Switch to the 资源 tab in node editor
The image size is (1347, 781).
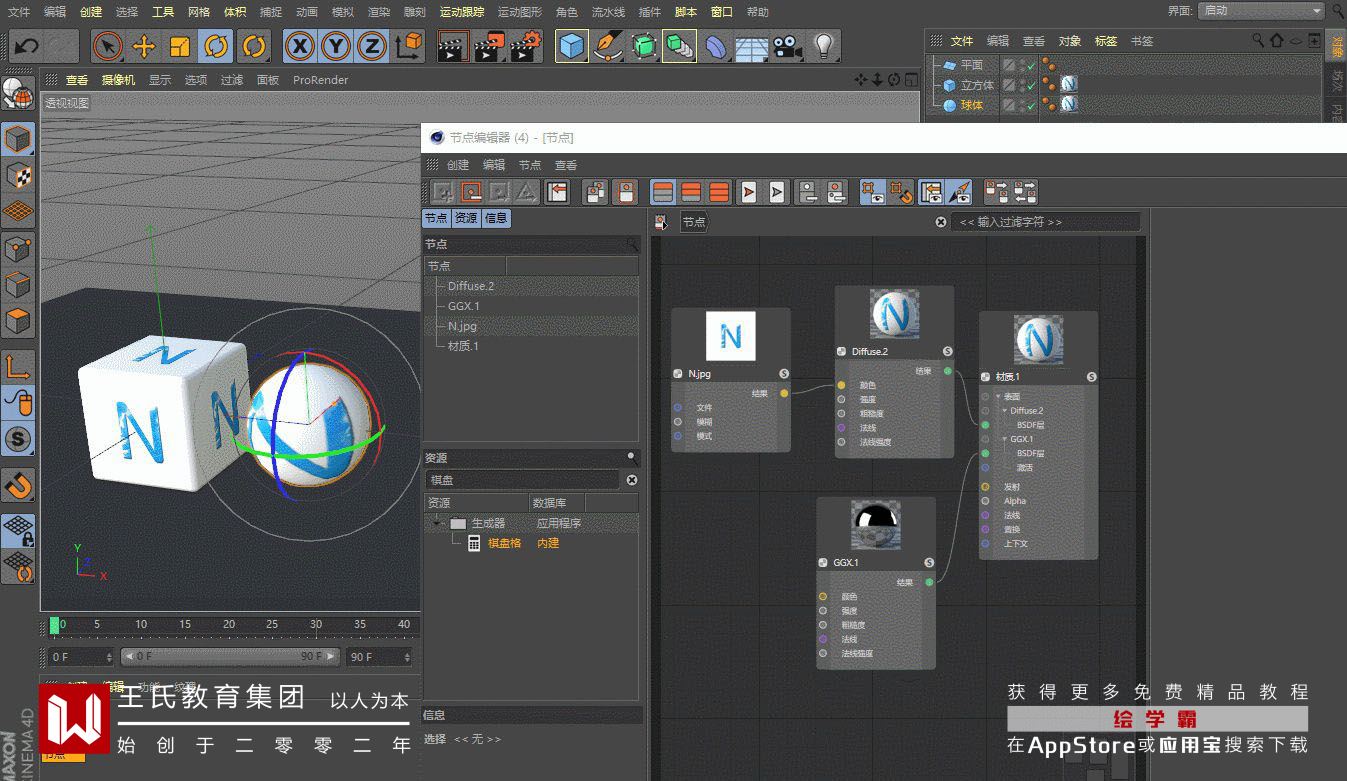(x=466, y=218)
